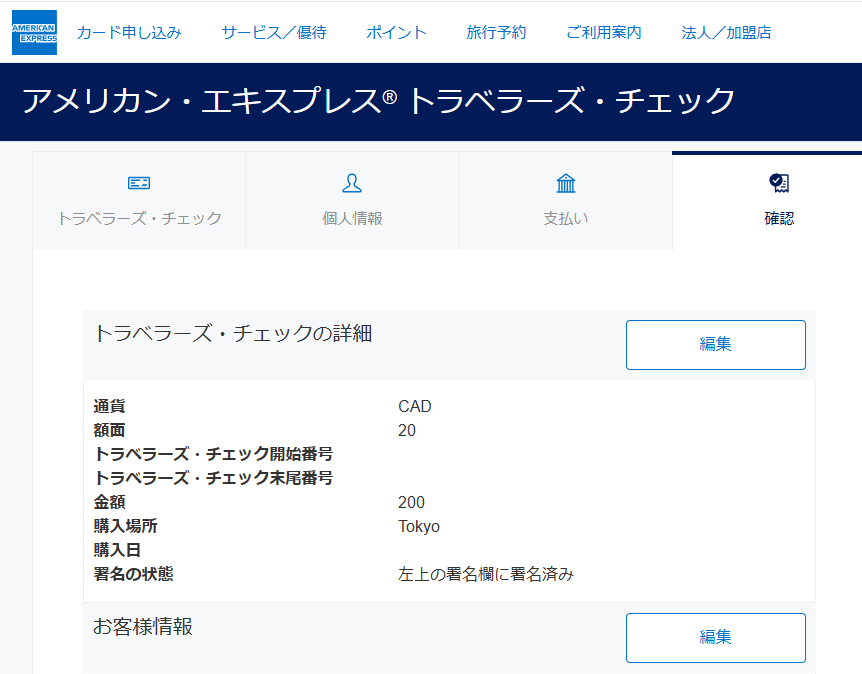The width and height of the screenshot is (862, 674).
Task: Open the カード申し込み menu
Action: point(129,32)
